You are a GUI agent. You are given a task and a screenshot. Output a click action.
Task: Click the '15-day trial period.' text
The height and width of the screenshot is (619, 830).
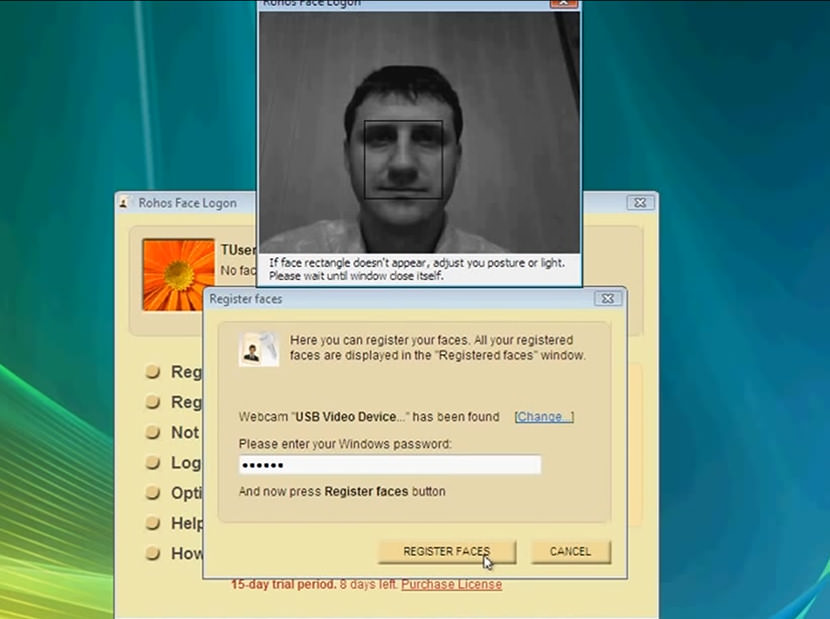pyautogui.click(x=284, y=585)
